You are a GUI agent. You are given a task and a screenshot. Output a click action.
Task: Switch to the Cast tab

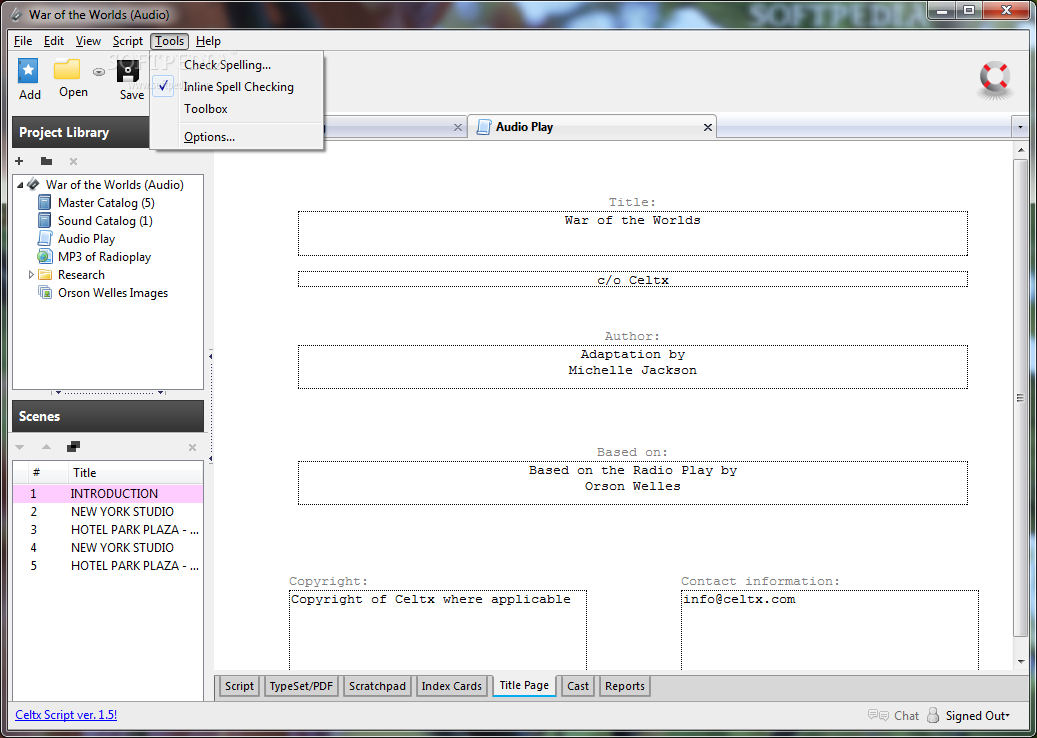pos(578,686)
